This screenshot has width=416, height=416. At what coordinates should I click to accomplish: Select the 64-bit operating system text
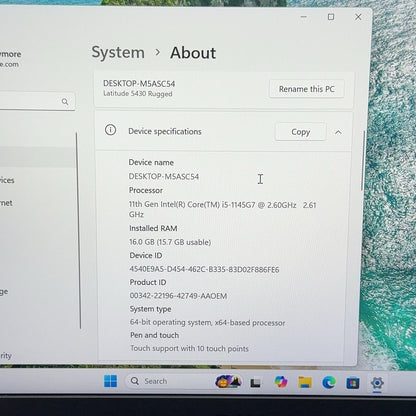[x=207, y=322]
